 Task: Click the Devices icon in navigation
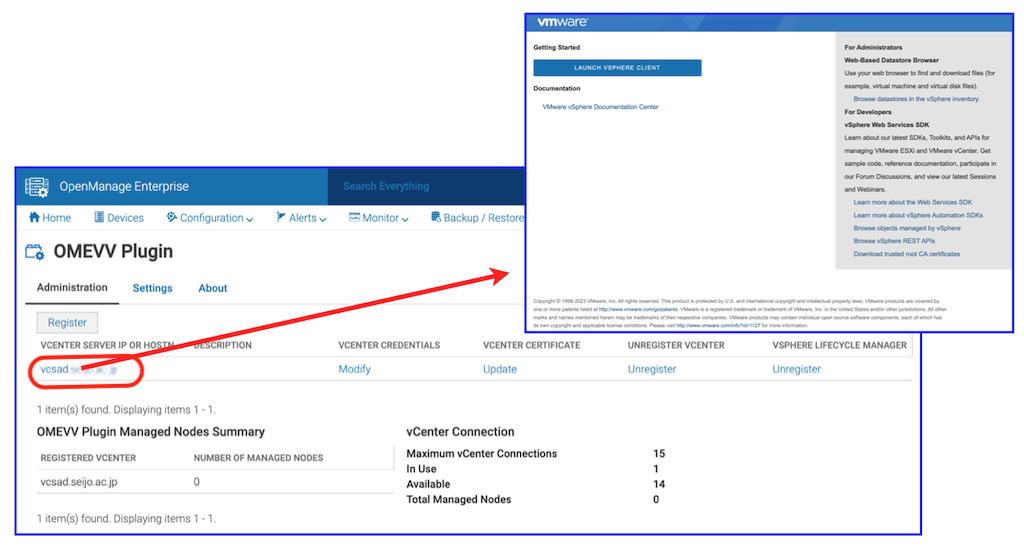click(99, 217)
